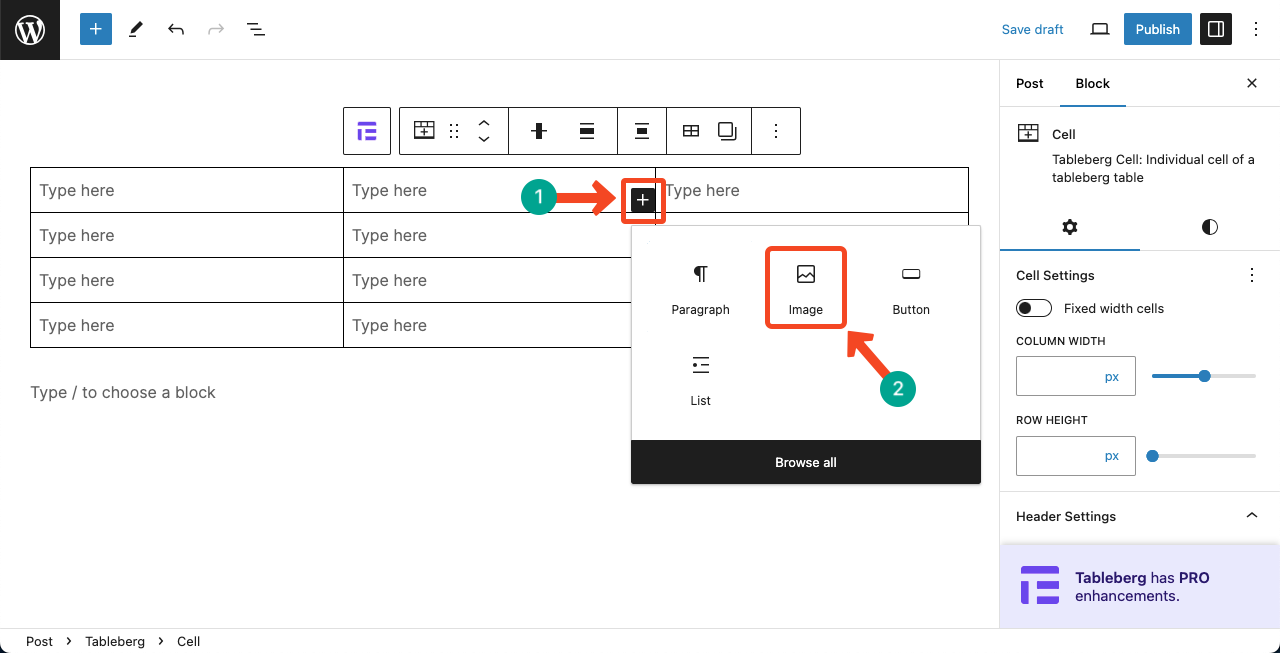The height and width of the screenshot is (653, 1280).
Task: Click the WordPress logo icon
Action: [30, 30]
